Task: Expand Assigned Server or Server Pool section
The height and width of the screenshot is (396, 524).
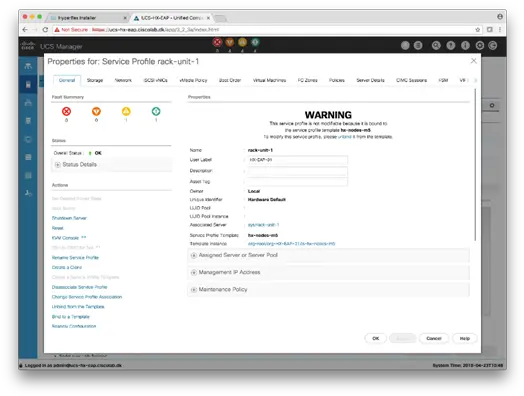Action: coord(328,255)
